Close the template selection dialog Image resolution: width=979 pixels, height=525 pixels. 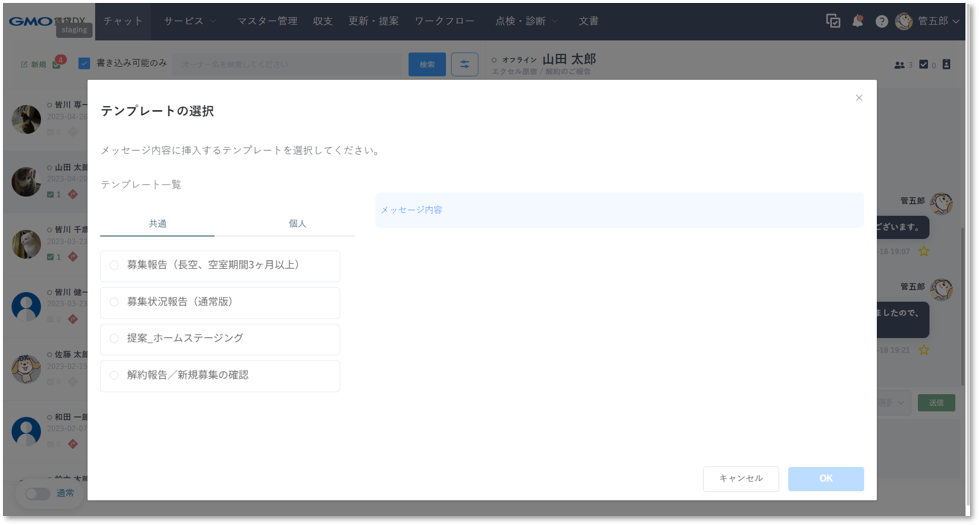tap(858, 98)
